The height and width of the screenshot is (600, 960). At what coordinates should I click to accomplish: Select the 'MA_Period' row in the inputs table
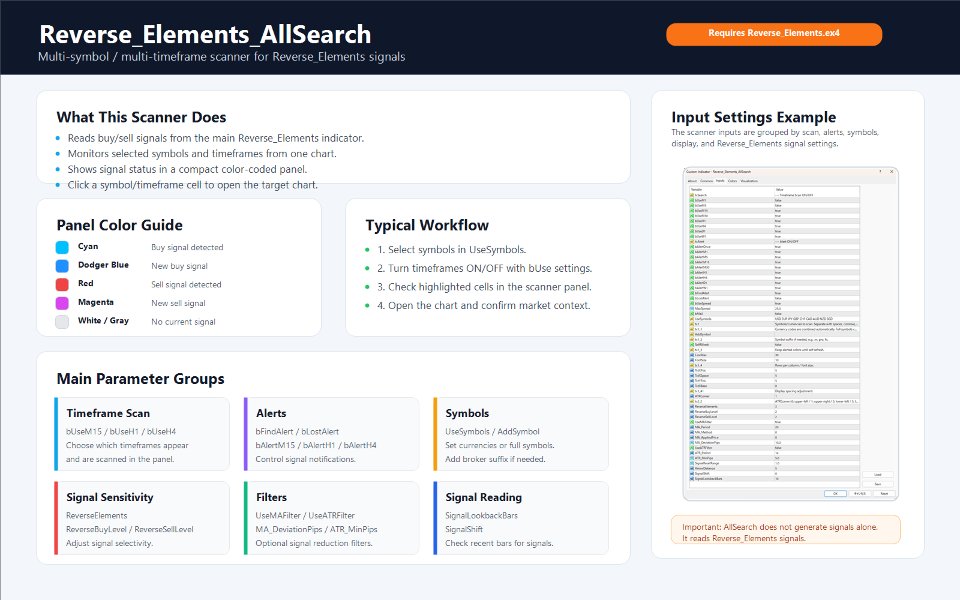(774, 427)
